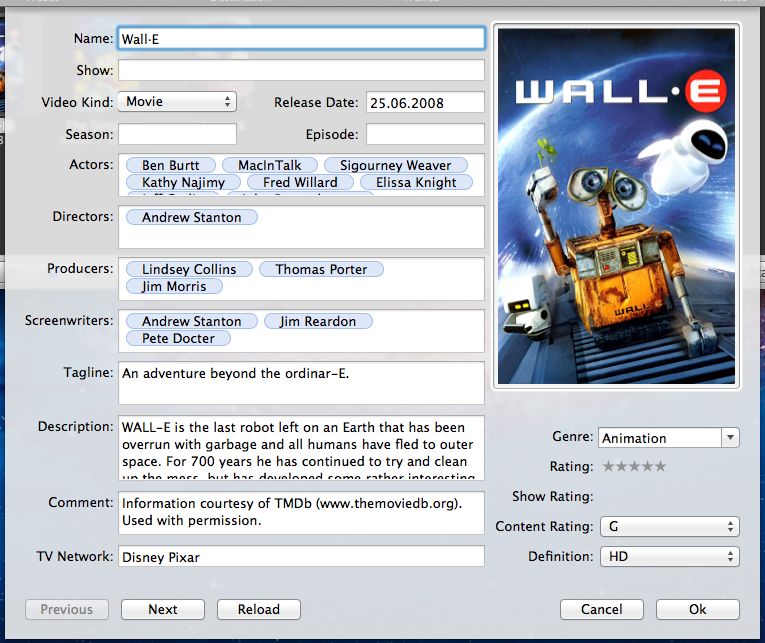Select the Sigourney Weaver actor token
This screenshot has width=765, height=643.
(x=396, y=165)
